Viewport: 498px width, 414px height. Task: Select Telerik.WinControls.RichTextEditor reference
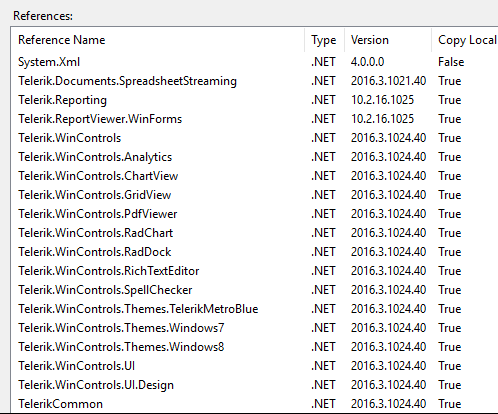(x=108, y=271)
